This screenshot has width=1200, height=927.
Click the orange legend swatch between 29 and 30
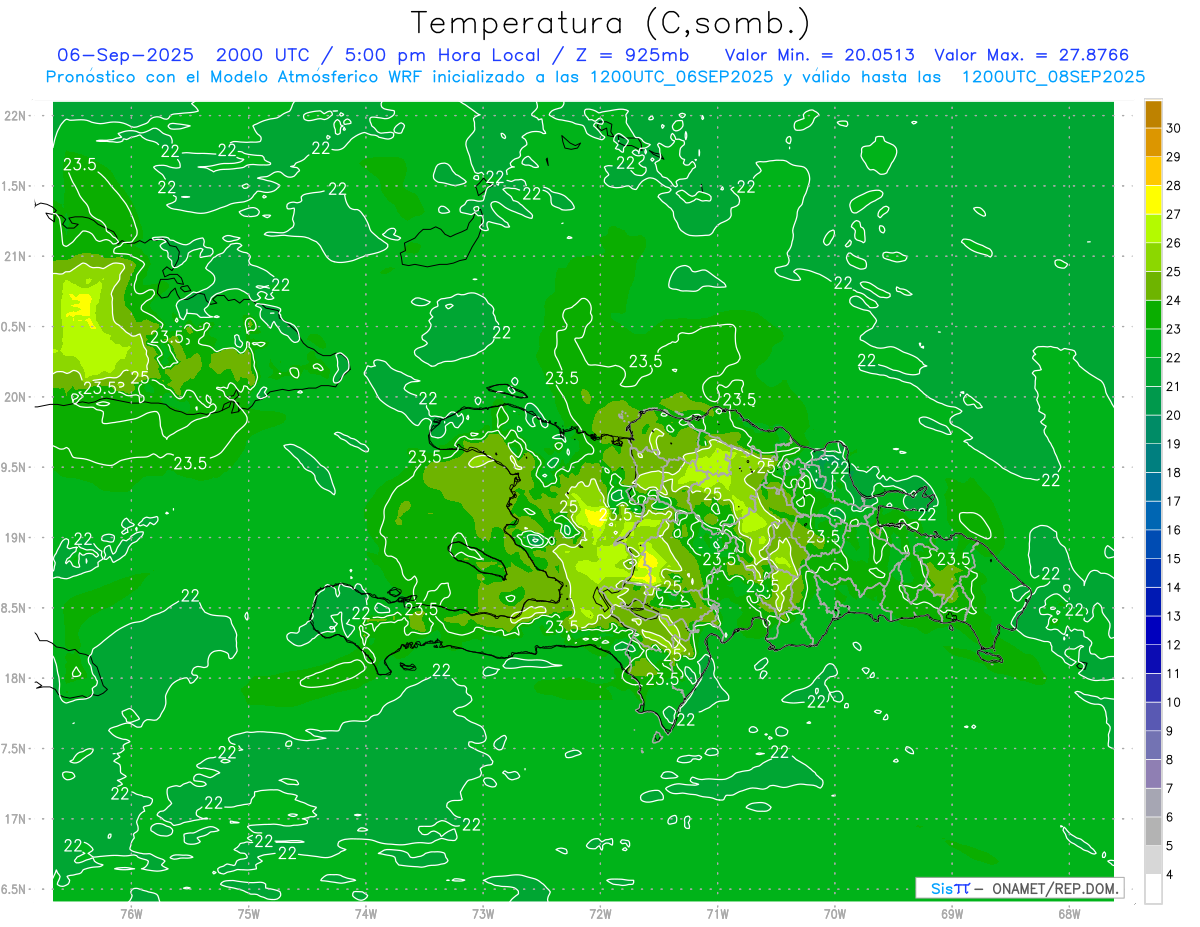click(x=1153, y=142)
